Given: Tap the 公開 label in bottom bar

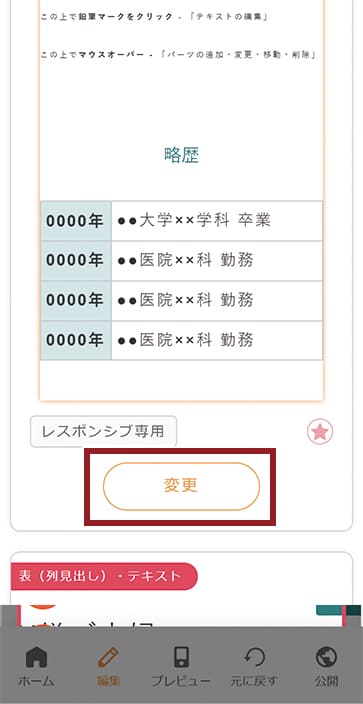Looking at the screenshot, I should click(327, 681).
